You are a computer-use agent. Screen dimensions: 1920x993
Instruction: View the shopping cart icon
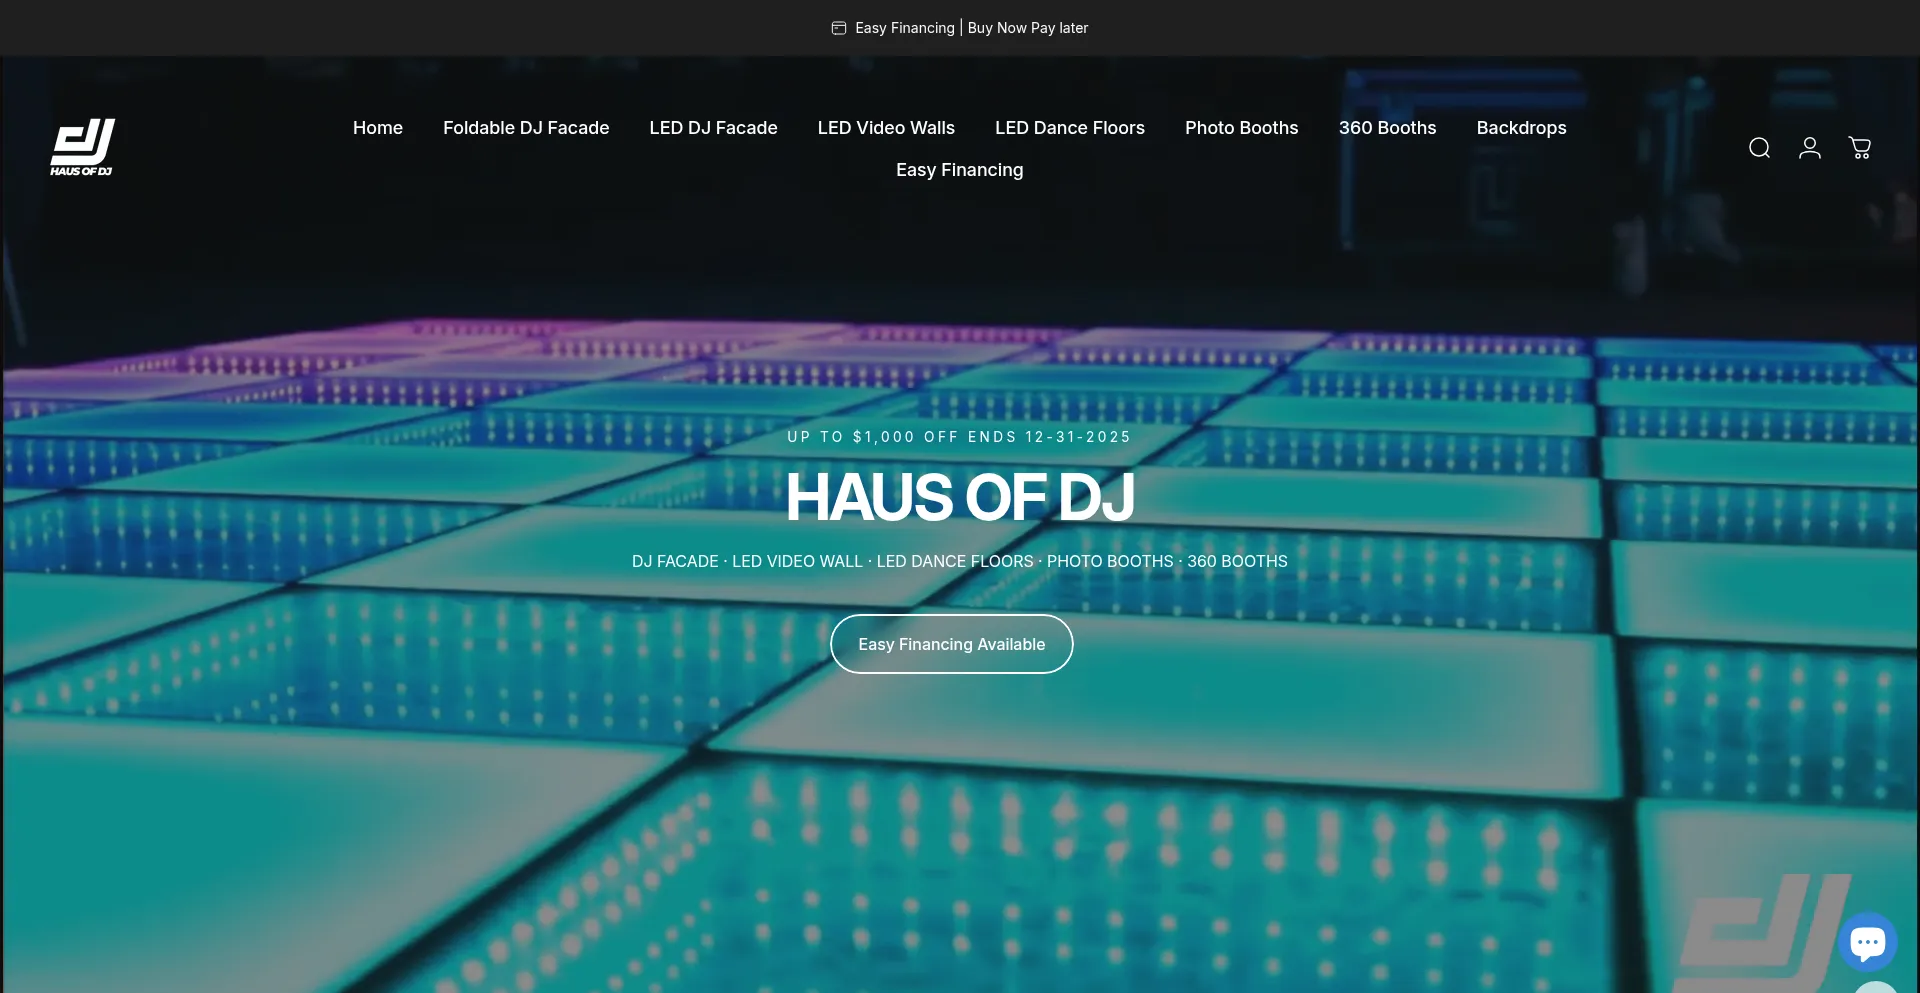click(1859, 148)
